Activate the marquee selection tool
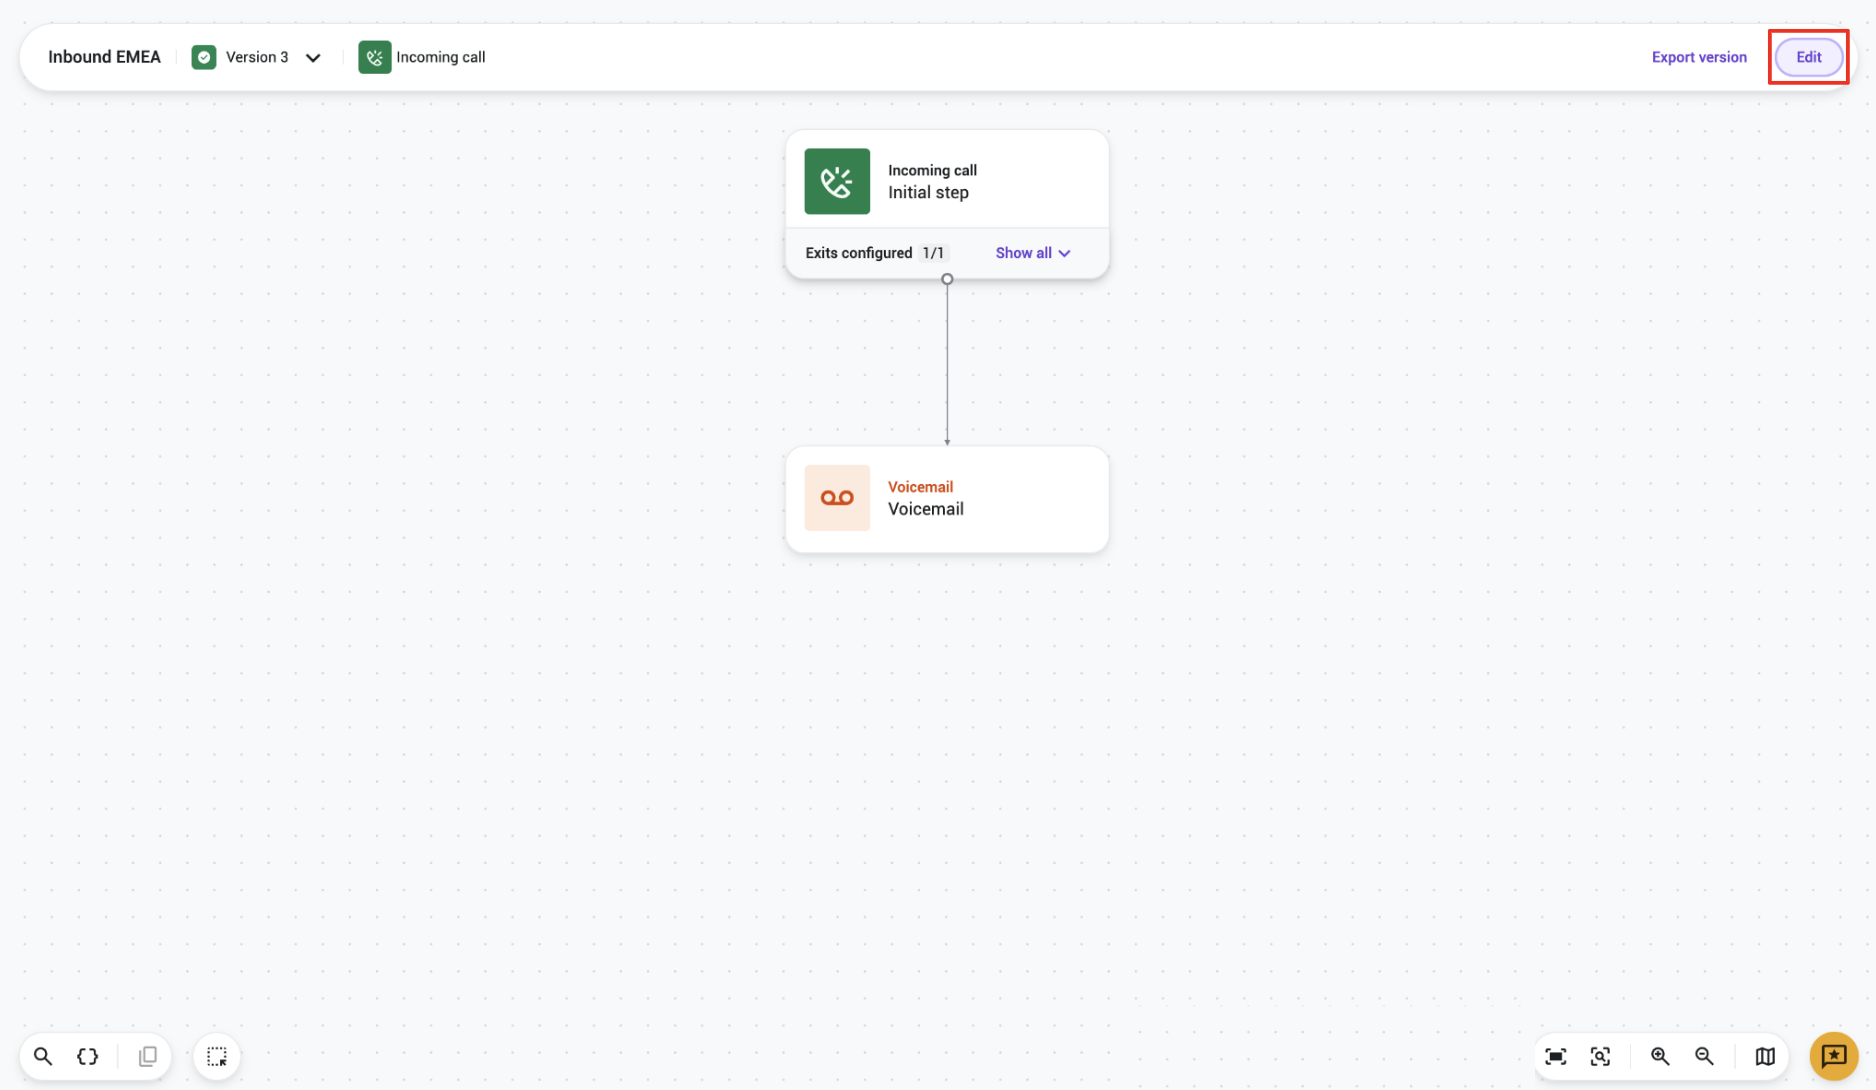The width and height of the screenshot is (1876, 1090). tap(216, 1056)
